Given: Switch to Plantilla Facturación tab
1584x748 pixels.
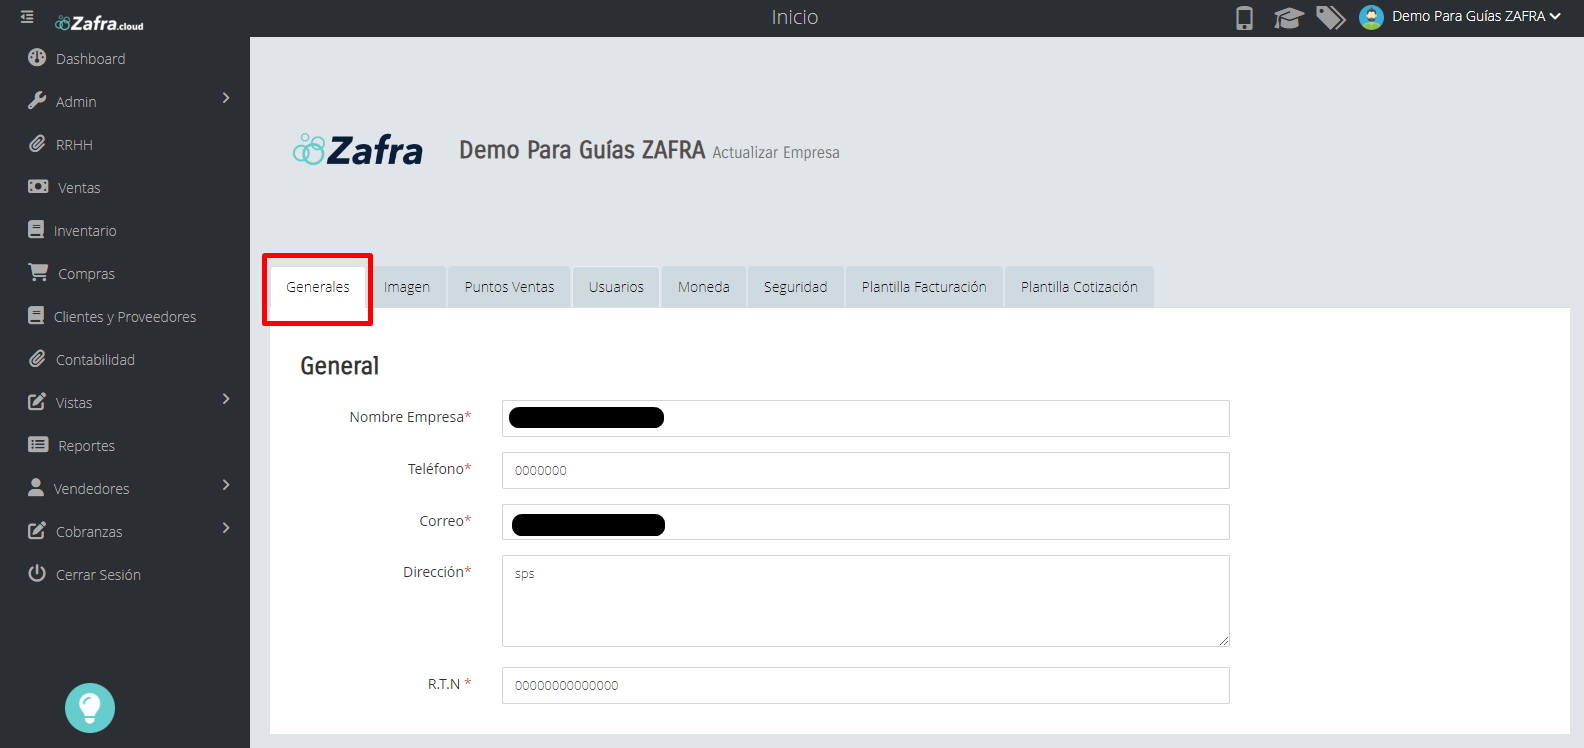Looking at the screenshot, I should (924, 287).
